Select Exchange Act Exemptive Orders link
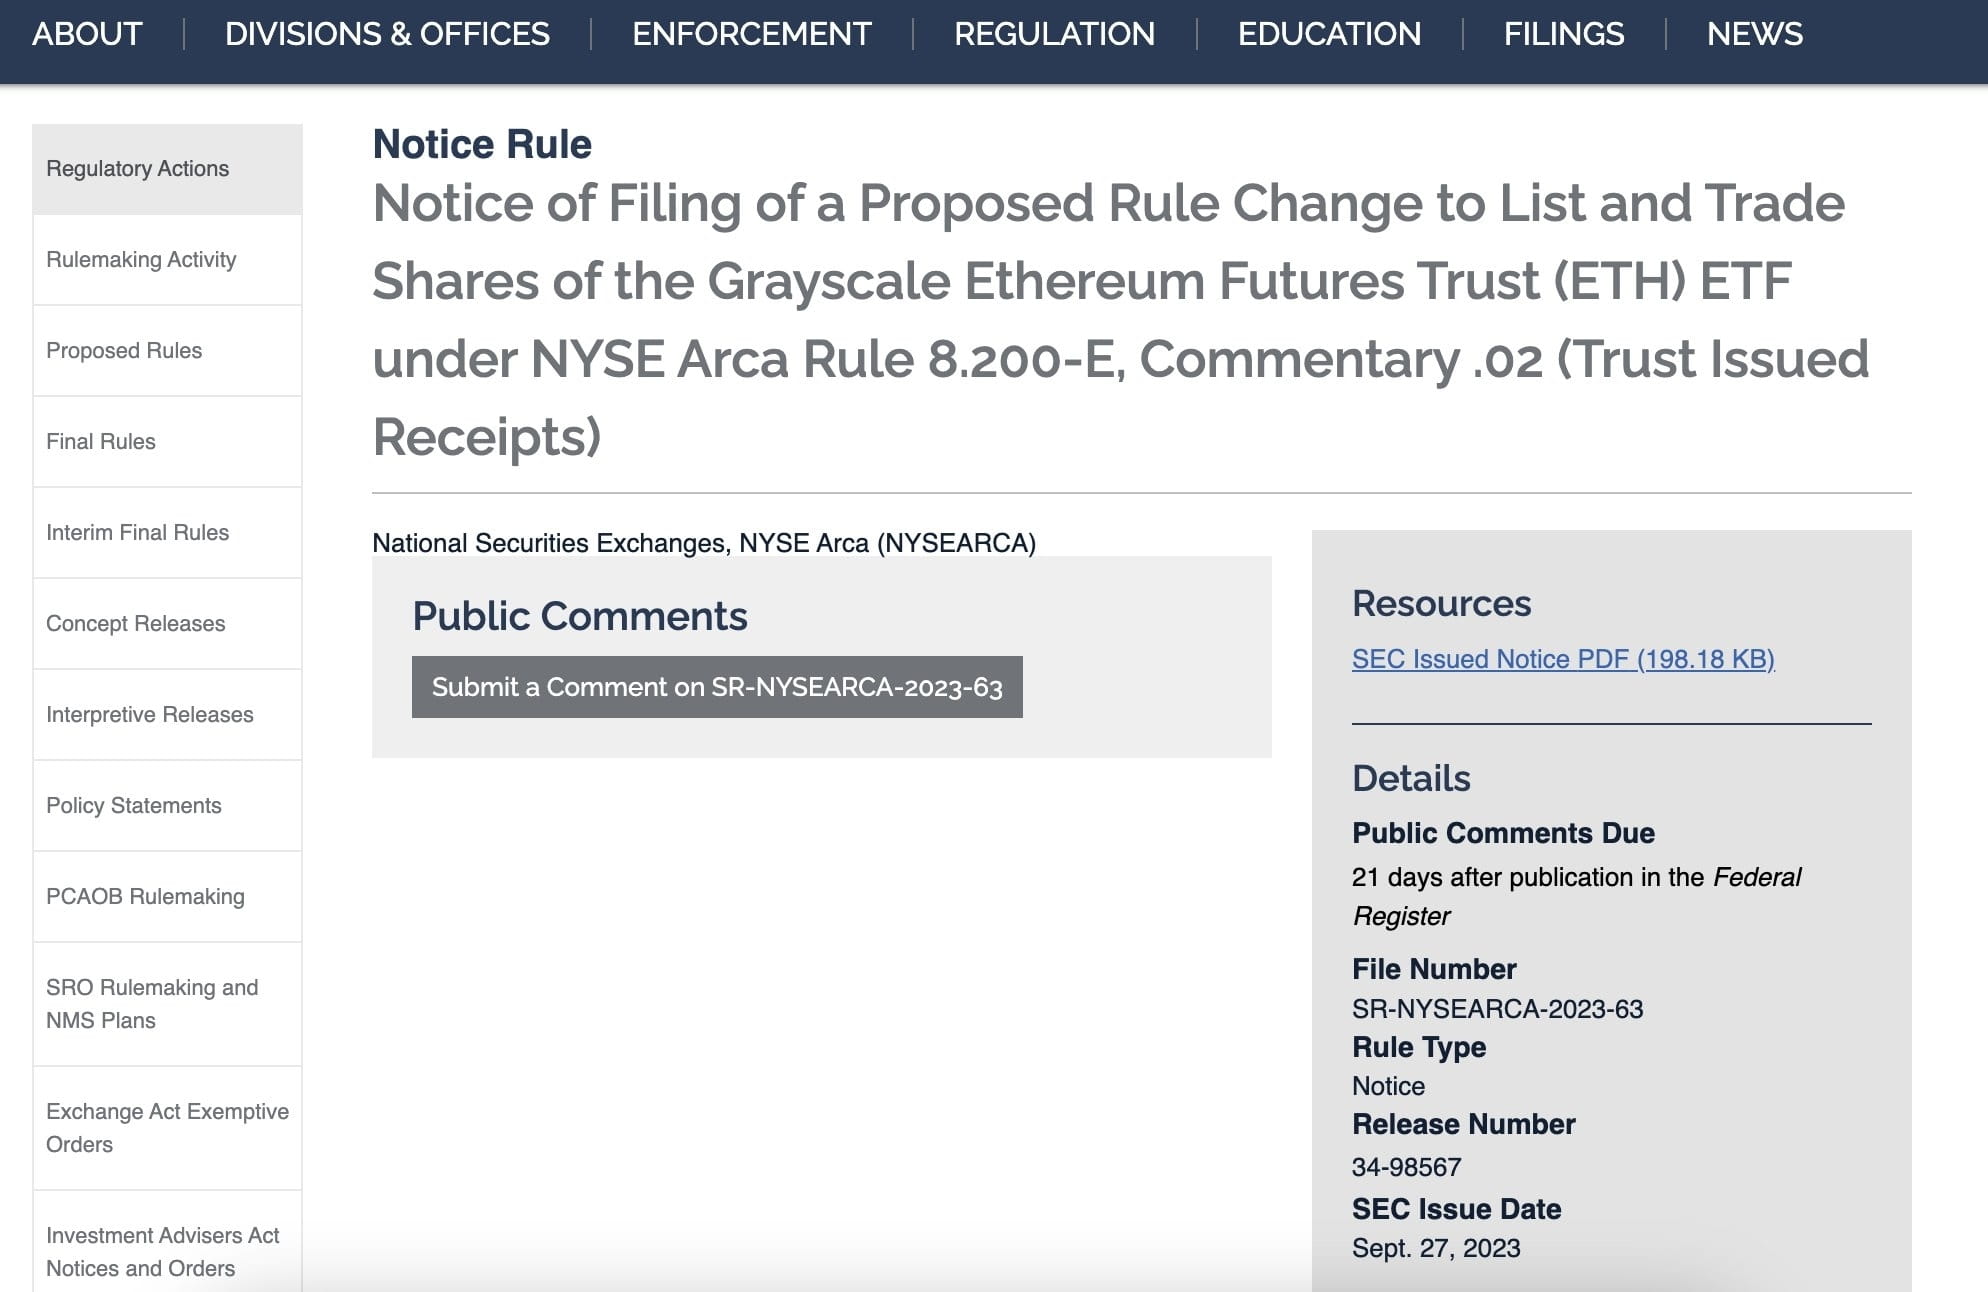Viewport: 1988px width, 1292px height. (167, 1128)
